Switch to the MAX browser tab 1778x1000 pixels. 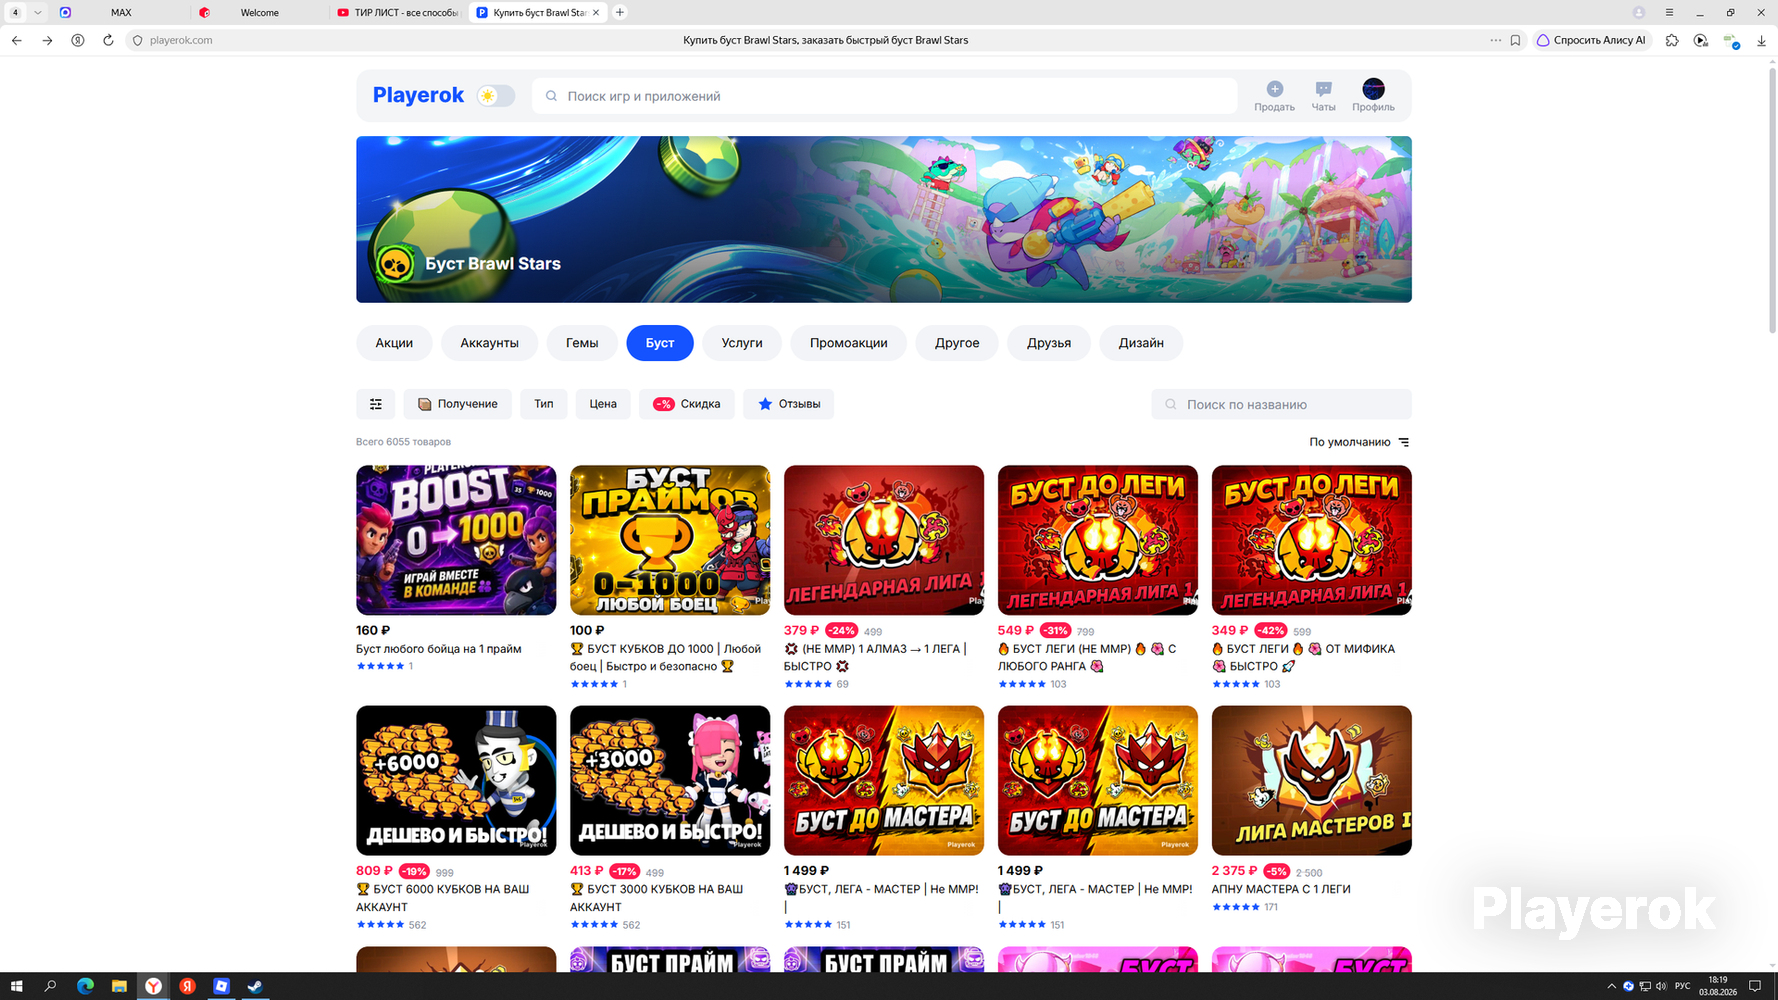[x=121, y=12]
